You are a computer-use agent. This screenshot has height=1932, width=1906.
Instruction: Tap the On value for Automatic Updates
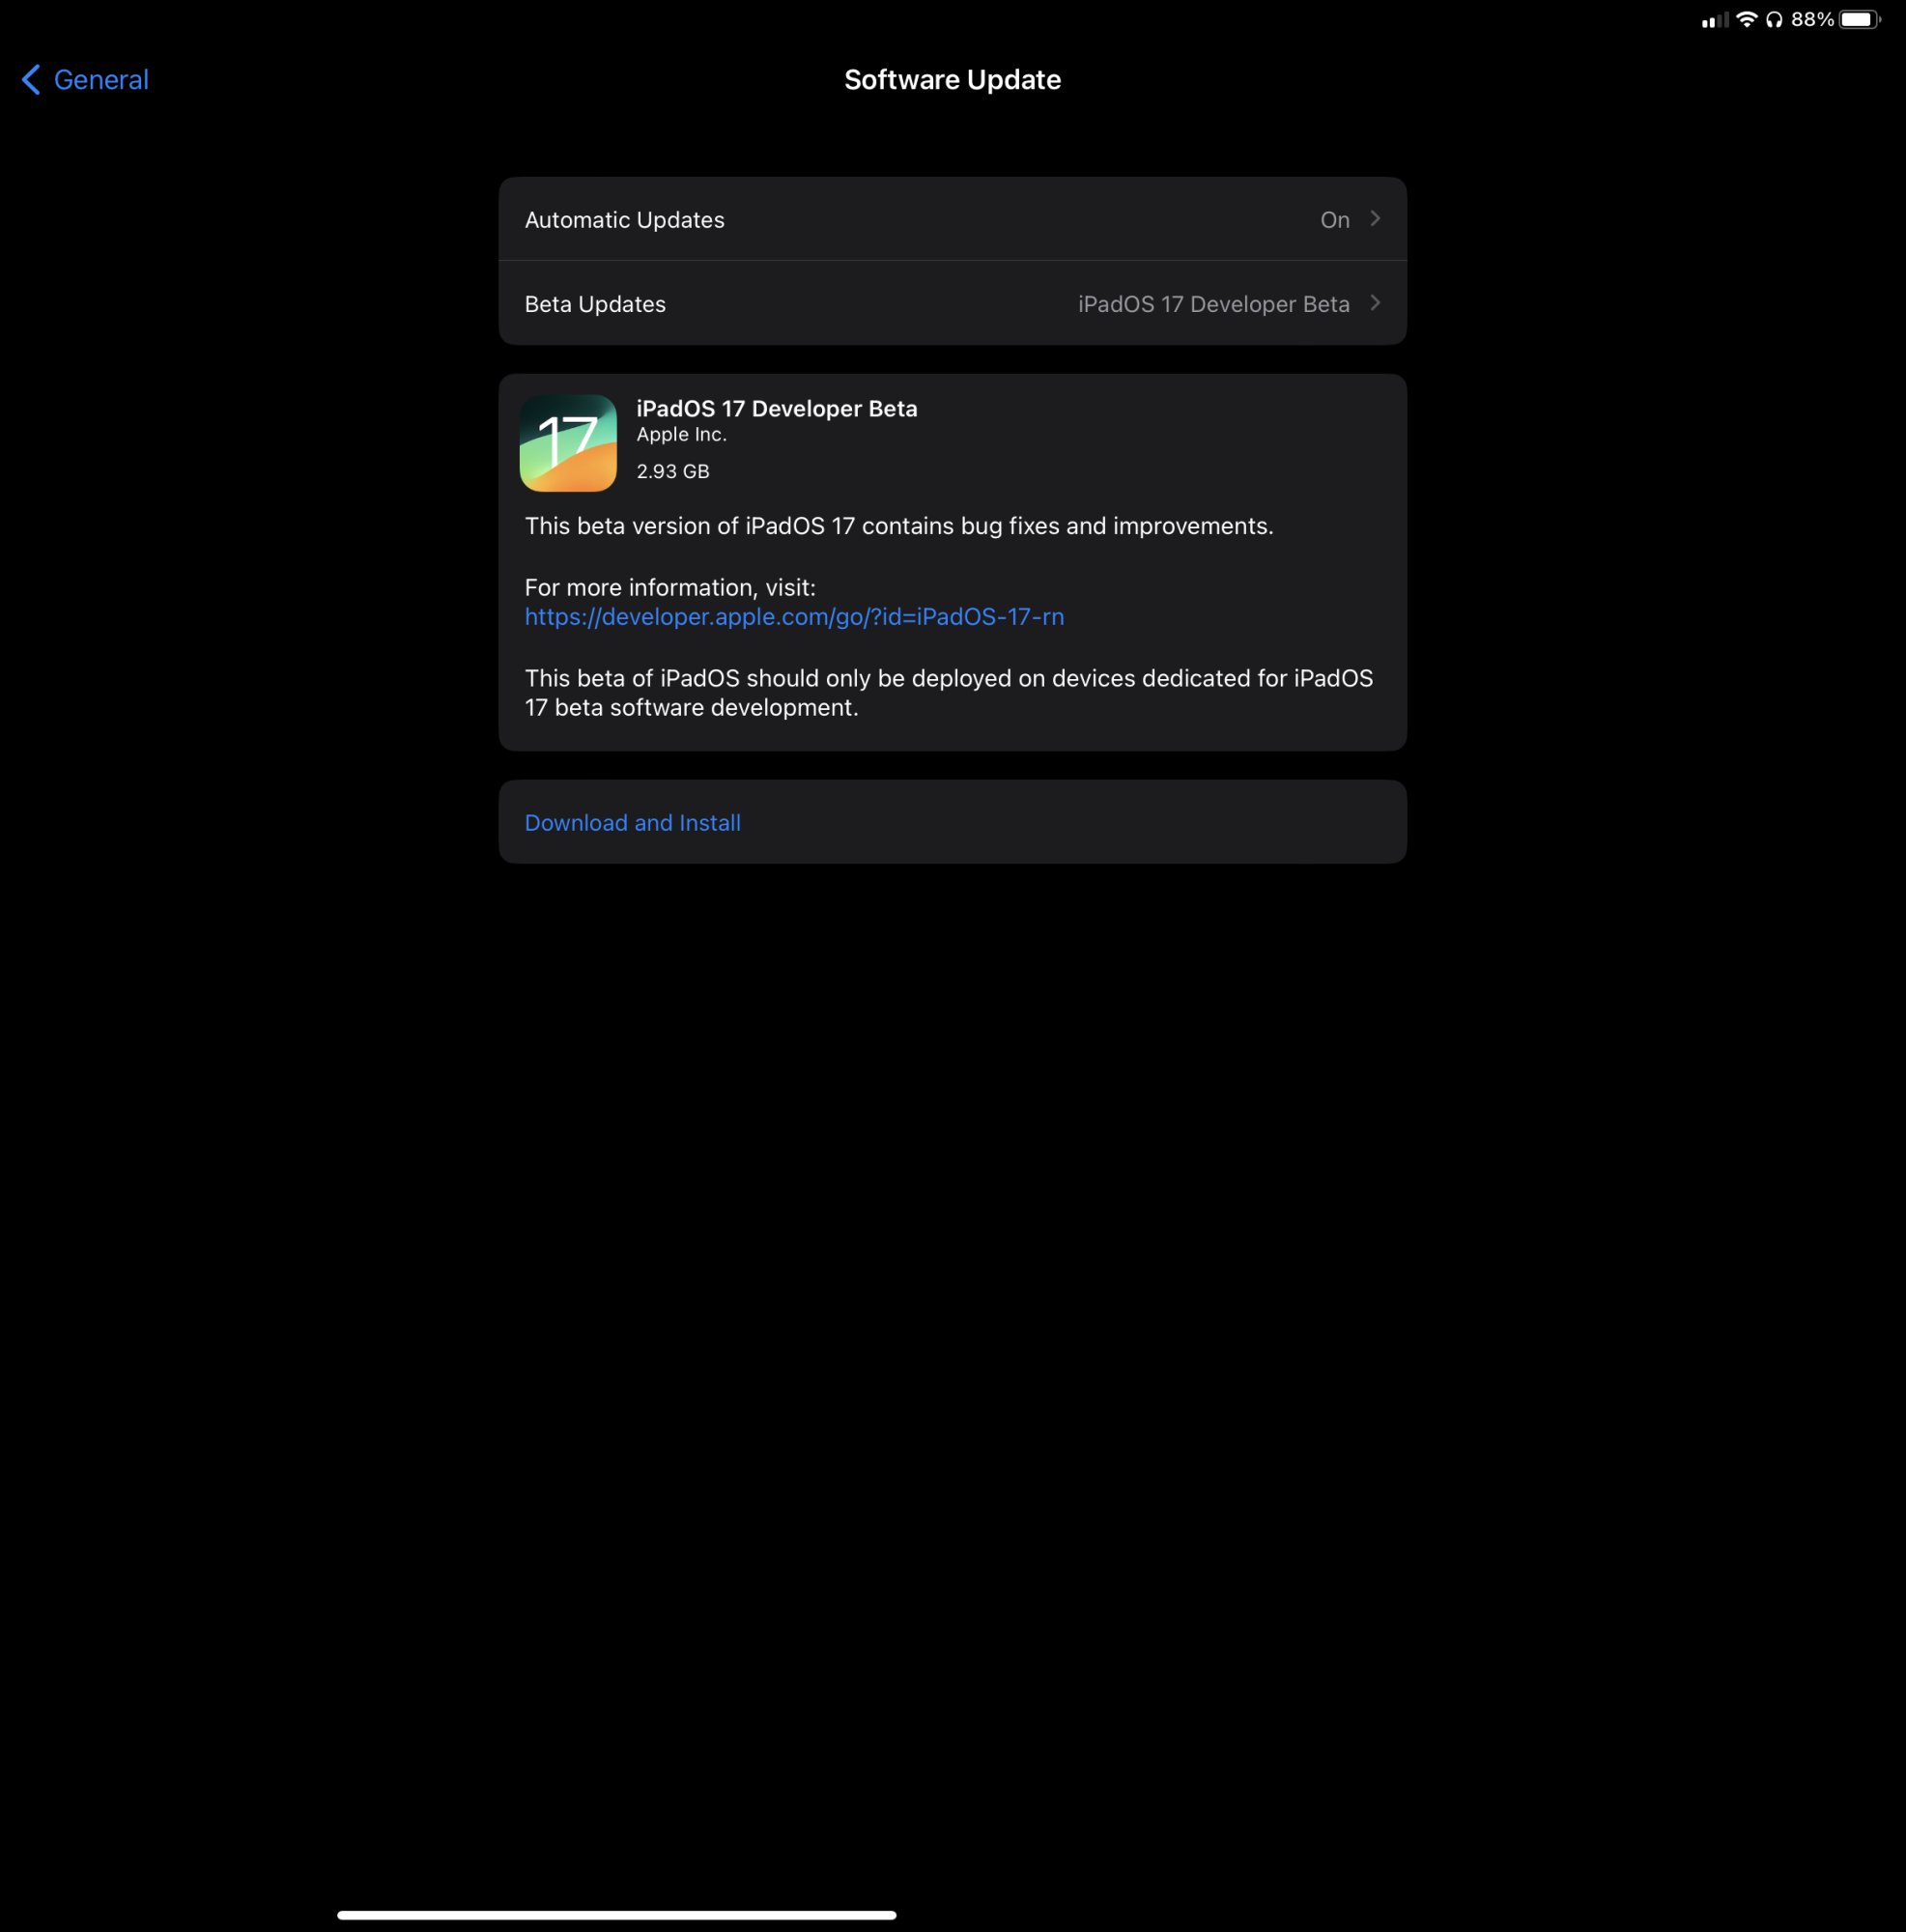point(1334,220)
